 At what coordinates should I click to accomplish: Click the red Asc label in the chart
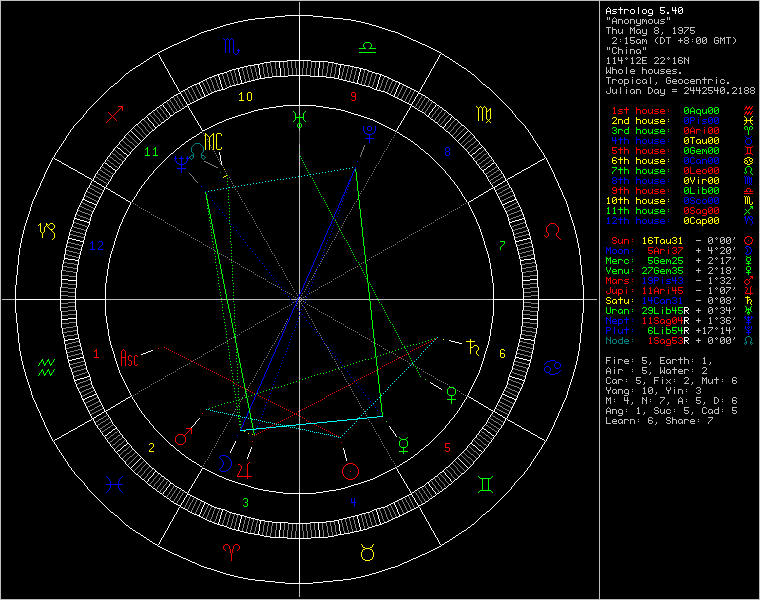pyautogui.click(x=130, y=355)
